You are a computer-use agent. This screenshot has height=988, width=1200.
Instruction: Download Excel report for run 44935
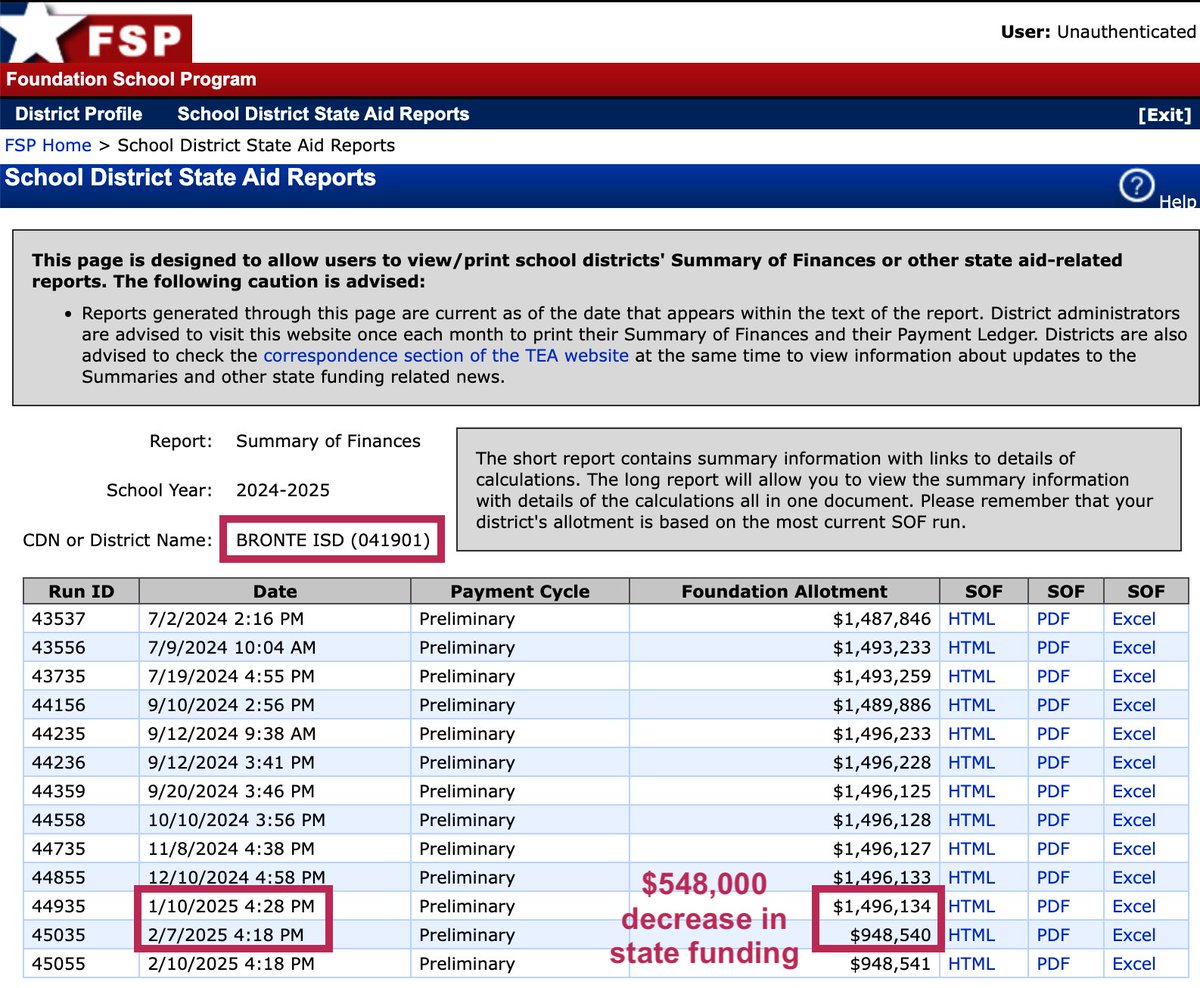click(1134, 907)
